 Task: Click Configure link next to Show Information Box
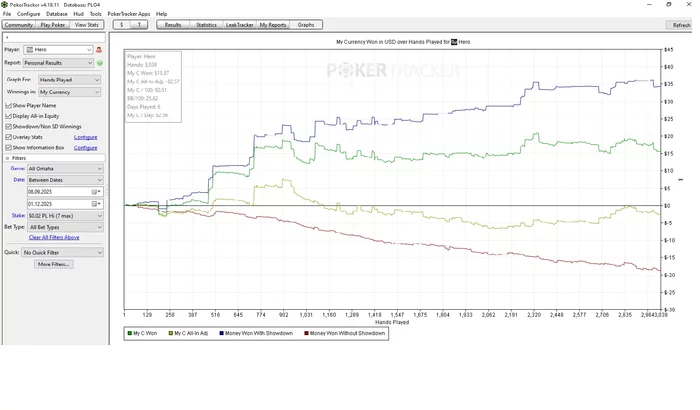coord(85,148)
